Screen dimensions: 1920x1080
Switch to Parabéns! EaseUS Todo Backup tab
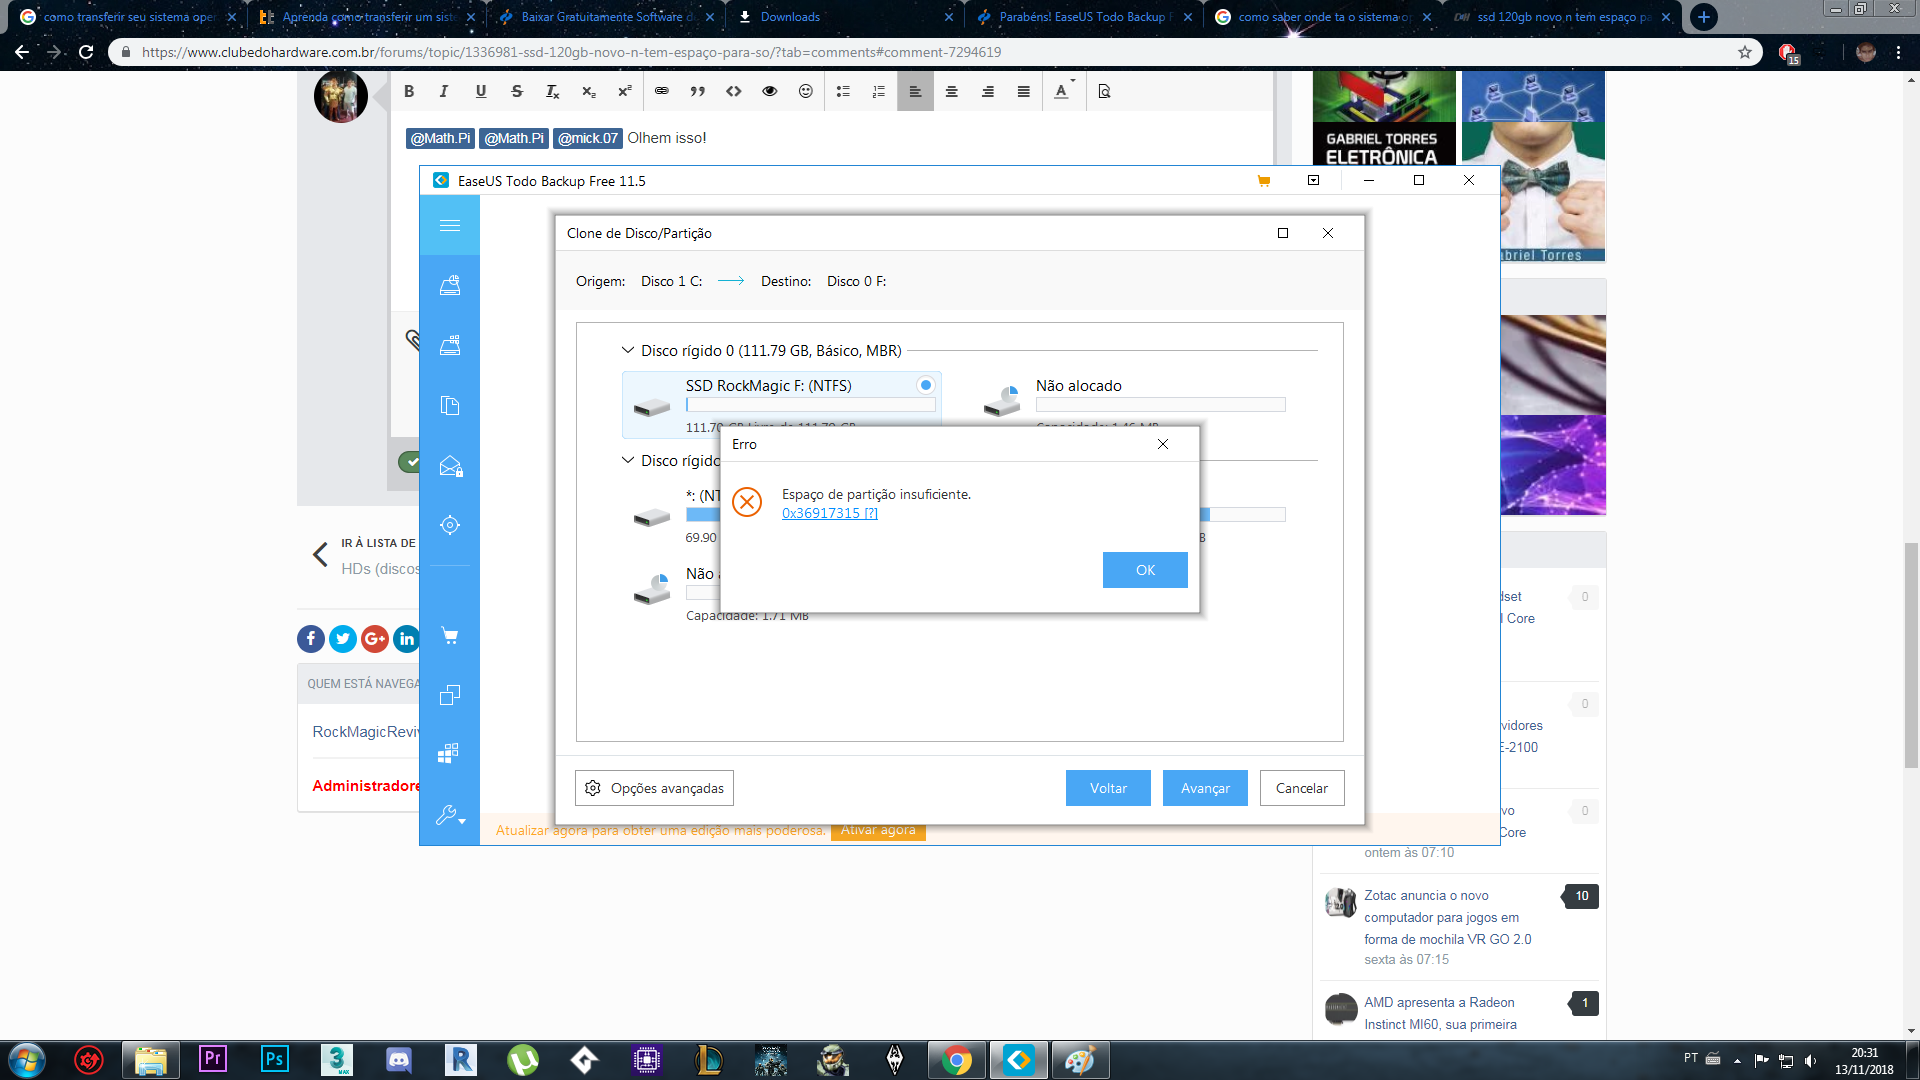tap(1083, 17)
